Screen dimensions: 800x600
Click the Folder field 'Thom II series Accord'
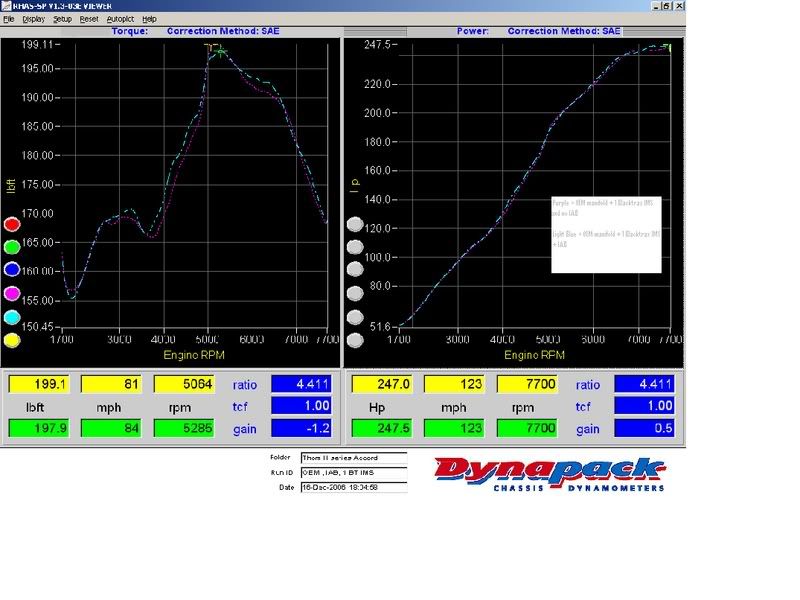(354, 458)
